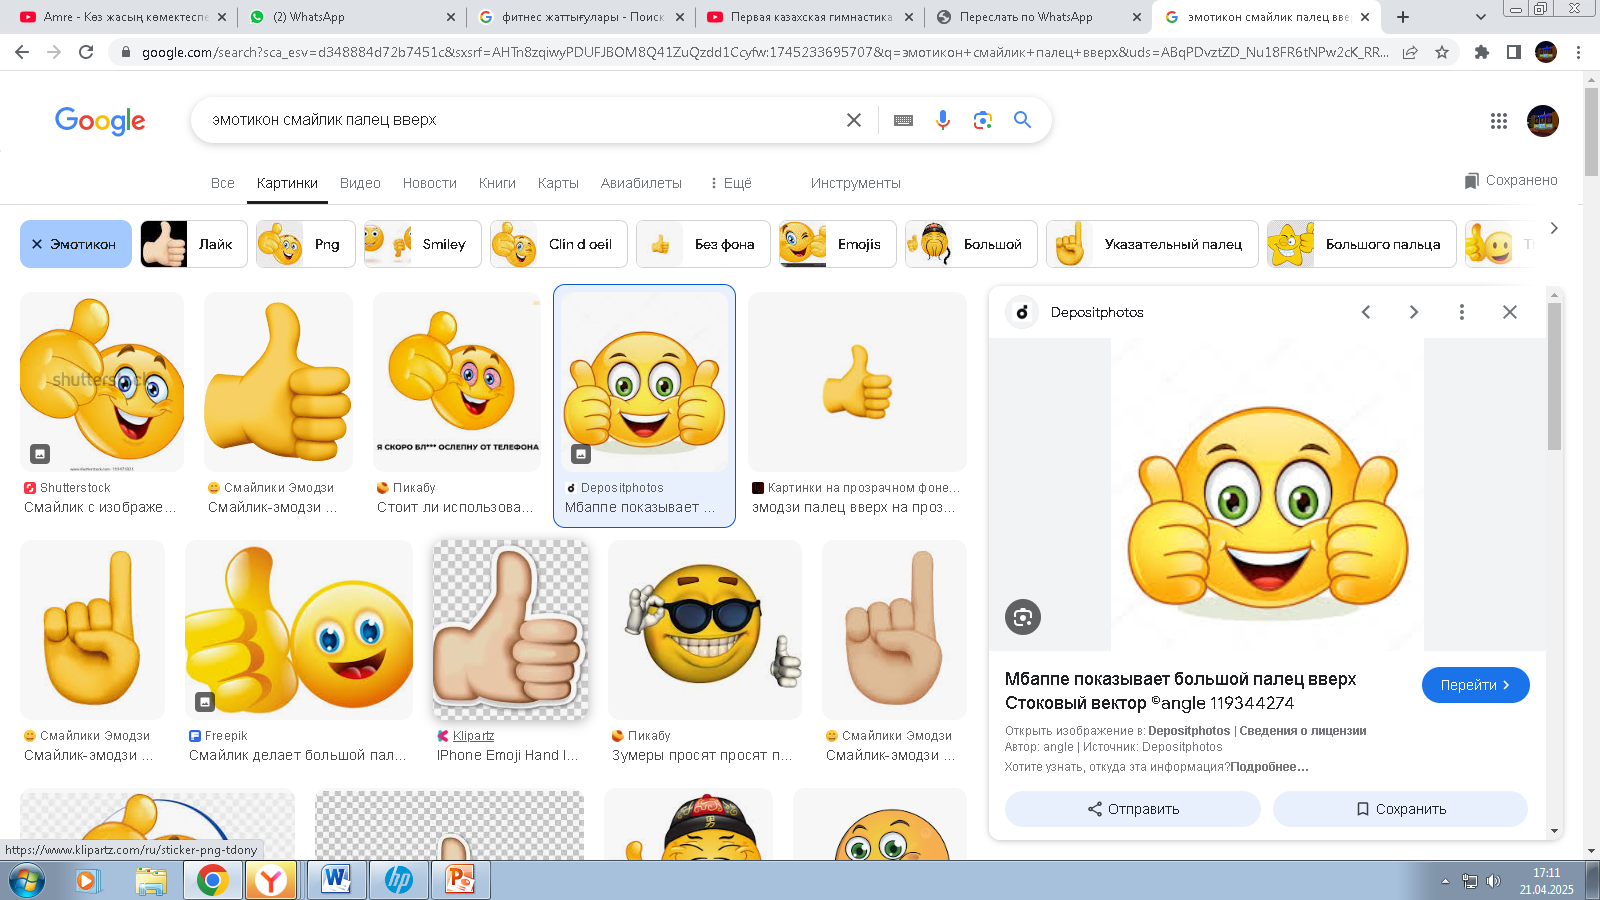Launch Word from the taskbar
This screenshot has width=1600, height=900.
[x=336, y=880]
